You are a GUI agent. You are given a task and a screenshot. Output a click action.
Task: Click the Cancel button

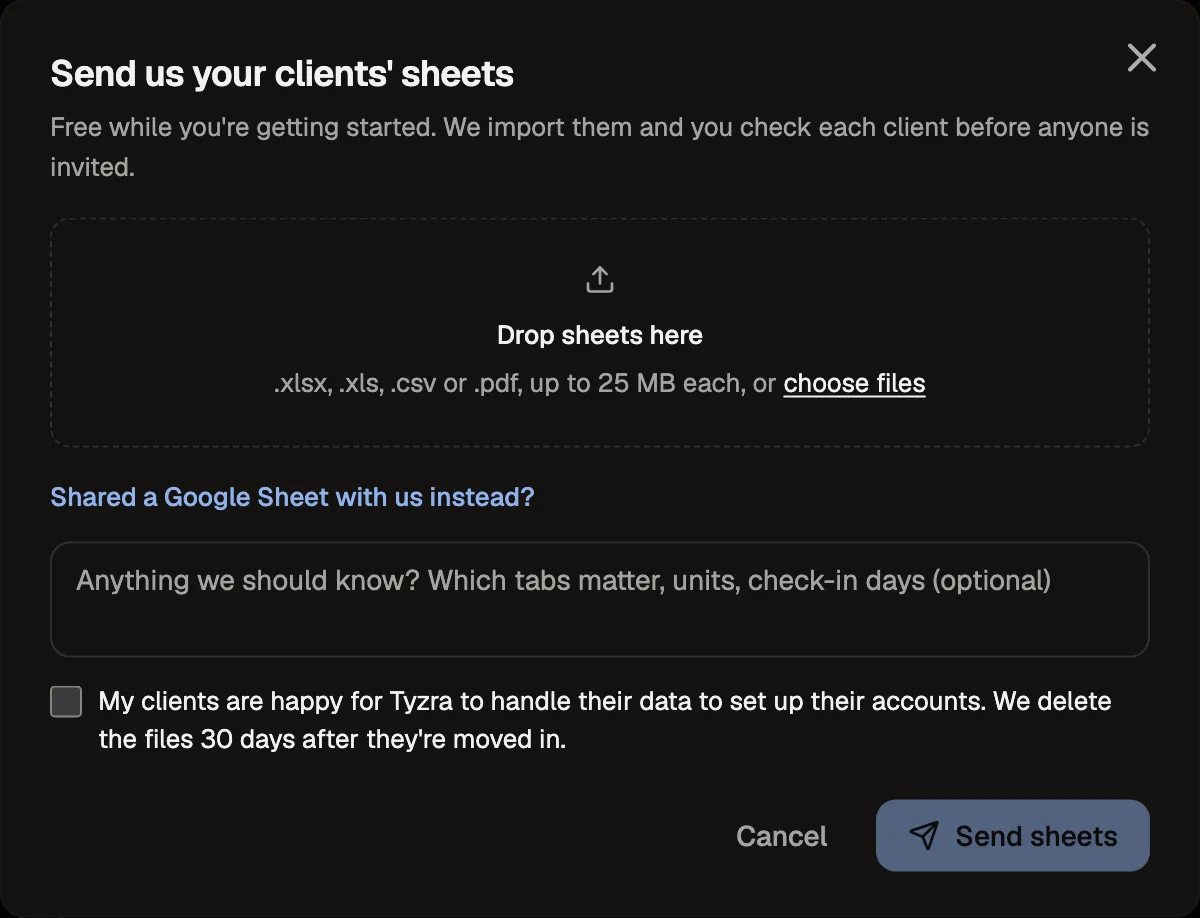coord(781,836)
